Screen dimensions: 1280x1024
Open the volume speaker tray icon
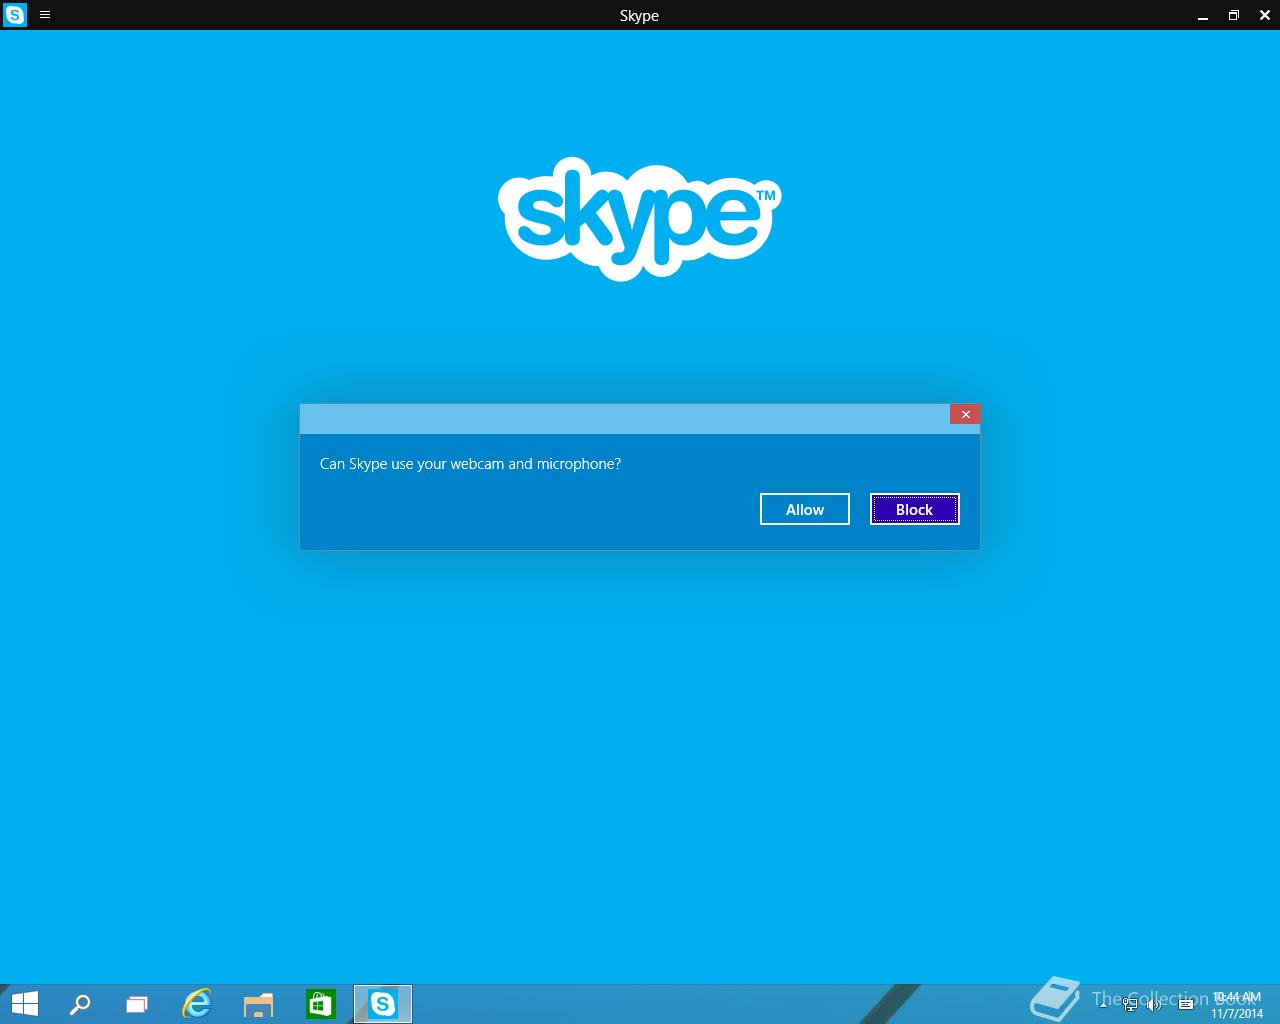1154,1004
